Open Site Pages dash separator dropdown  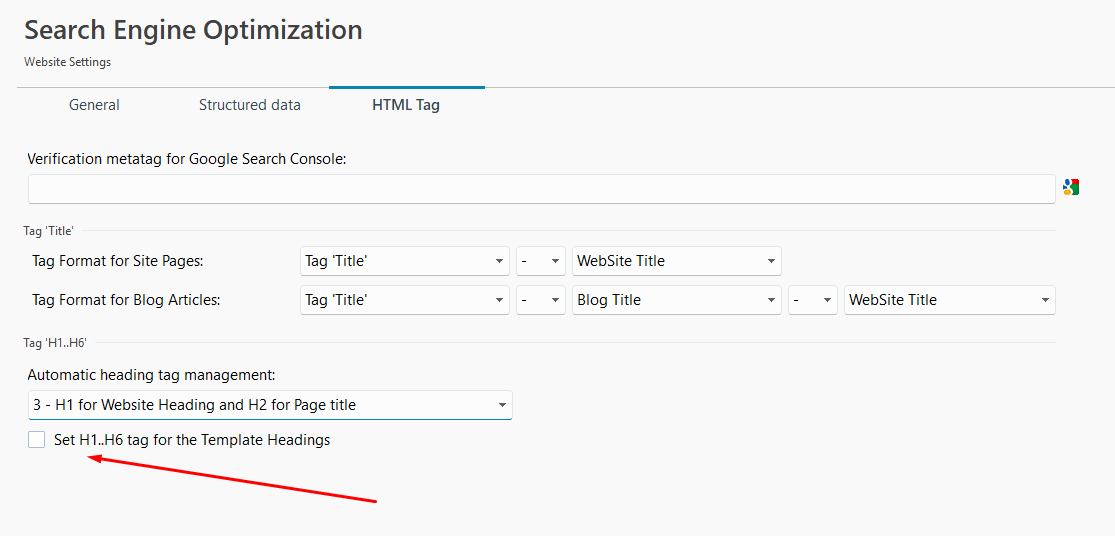(x=541, y=261)
